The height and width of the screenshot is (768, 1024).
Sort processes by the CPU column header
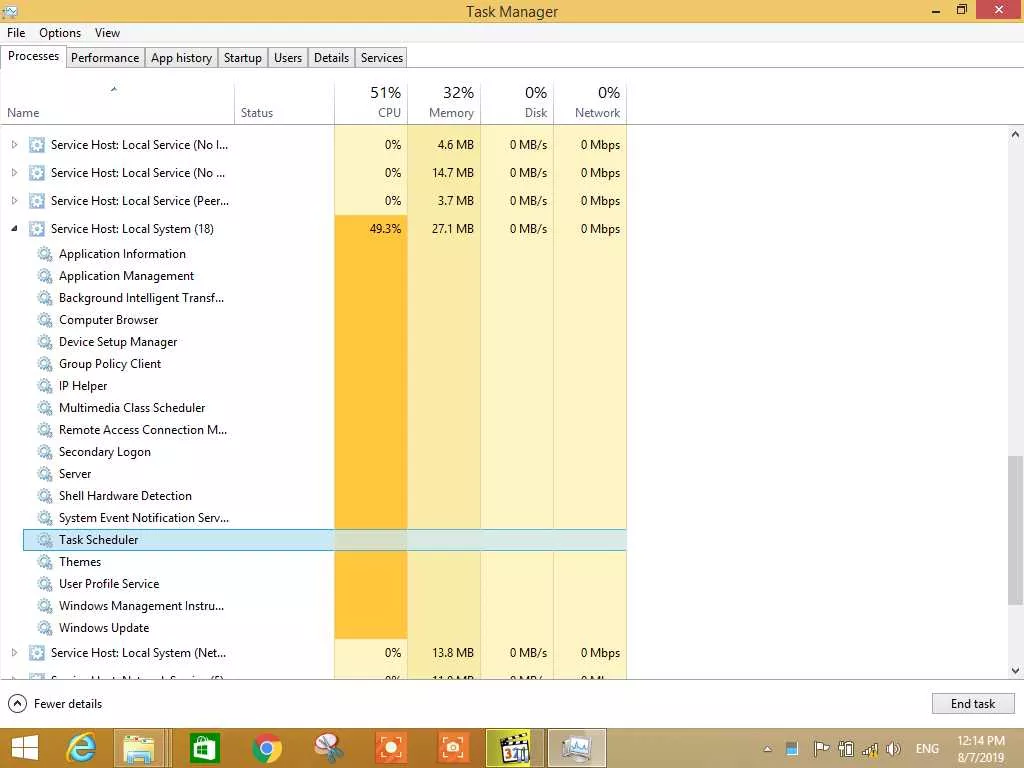coord(371,103)
